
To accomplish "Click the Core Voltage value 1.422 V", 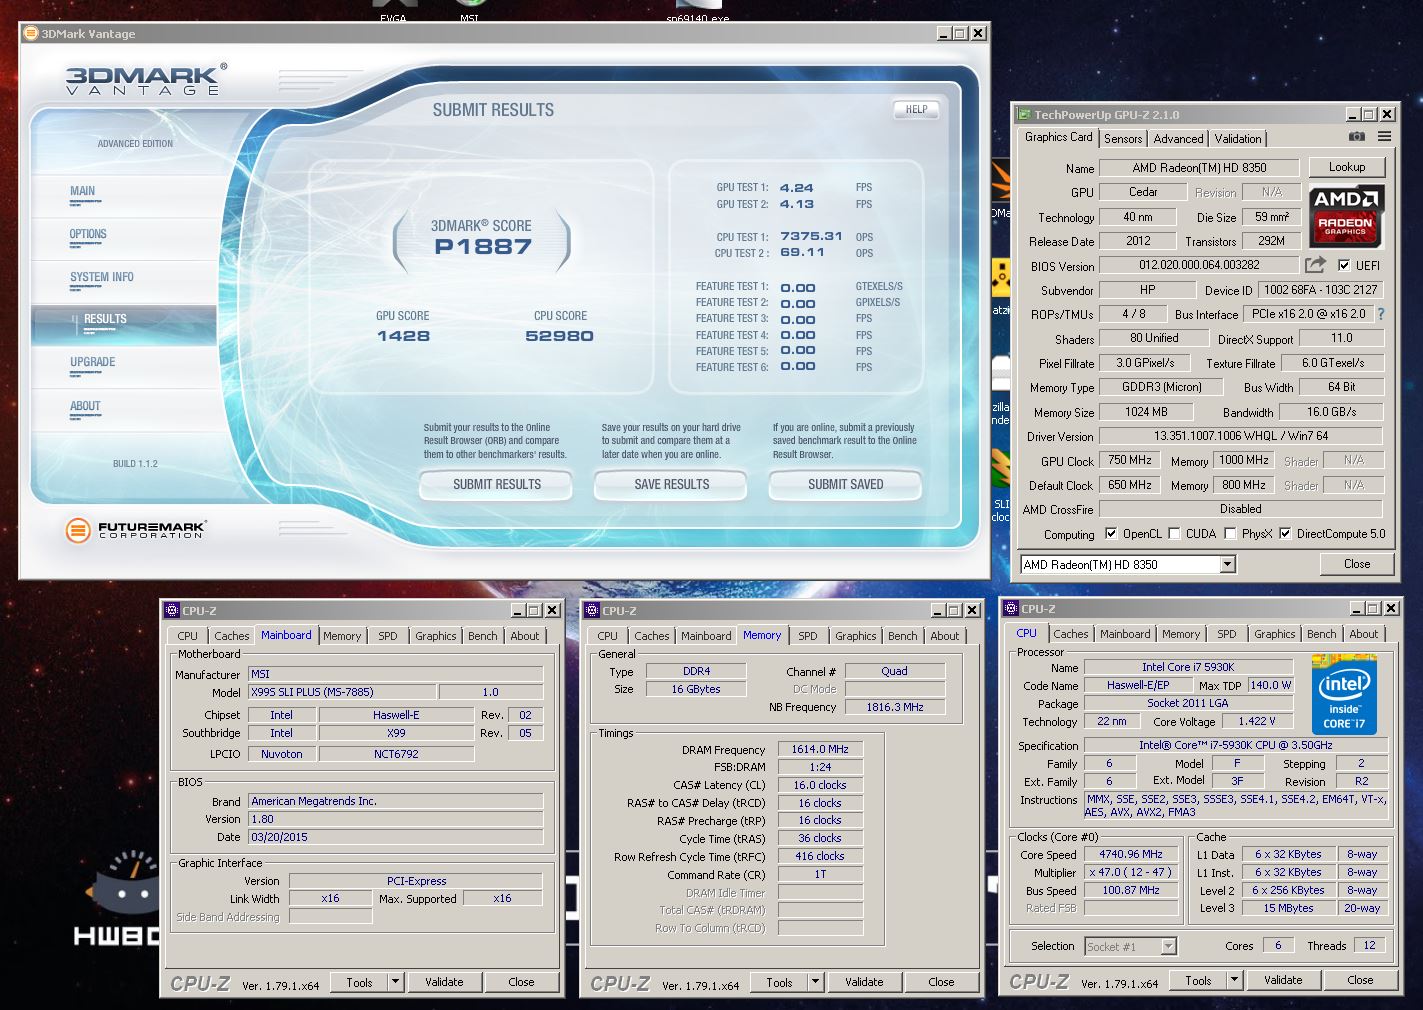I will (x=1257, y=721).
